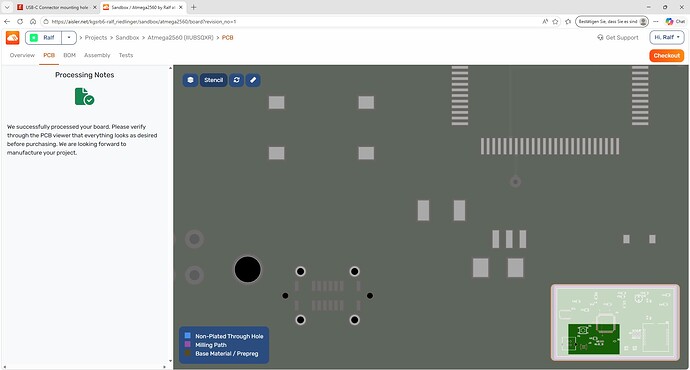This screenshot has height=370, width=690.
Task: Click the orange Checkout button
Action: click(667, 55)
